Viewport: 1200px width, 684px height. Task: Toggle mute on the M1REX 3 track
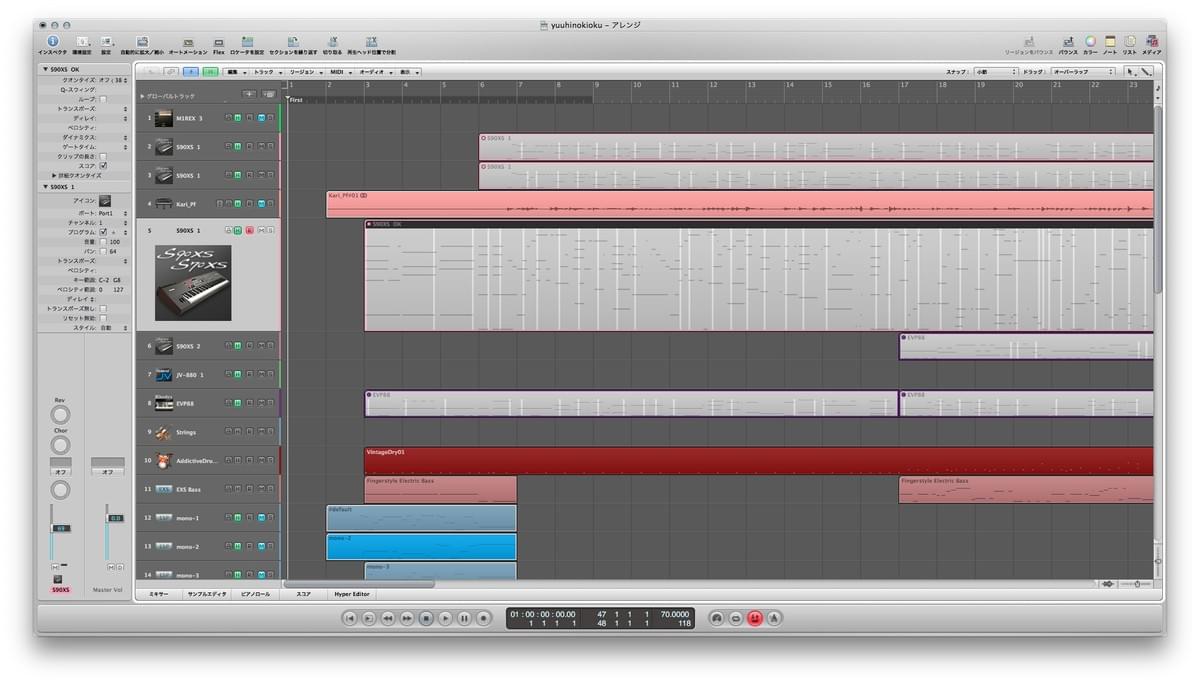[x=261, y=118]
